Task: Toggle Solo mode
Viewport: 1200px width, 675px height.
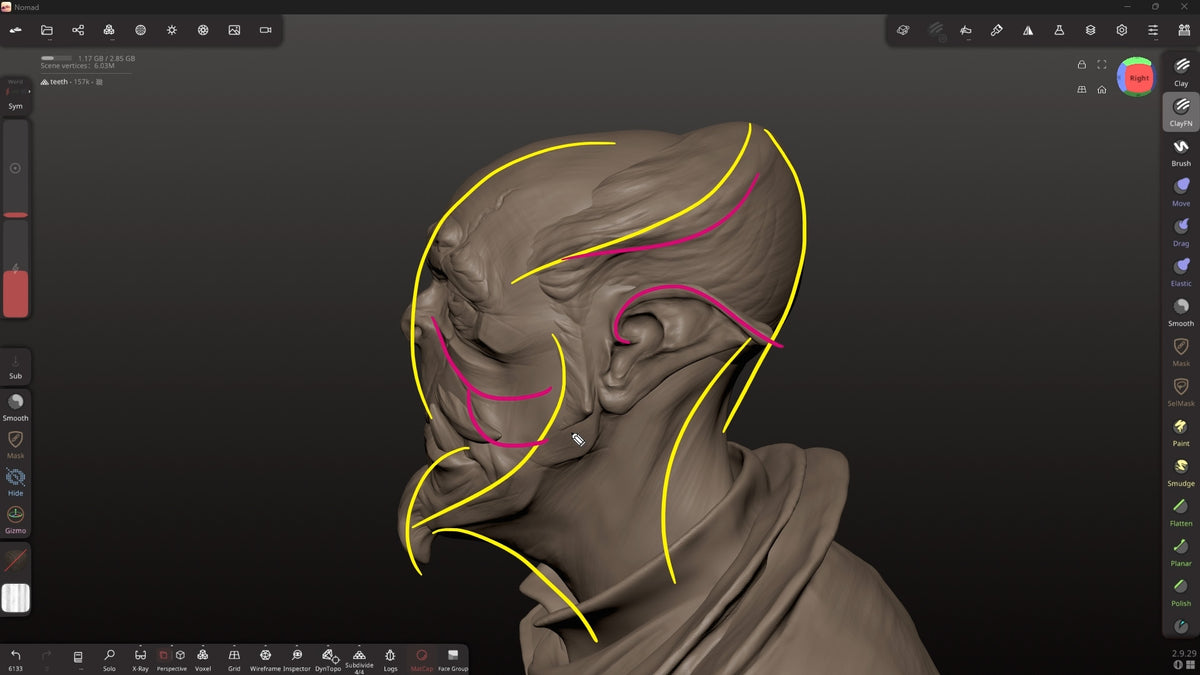Action: (109, 659)
